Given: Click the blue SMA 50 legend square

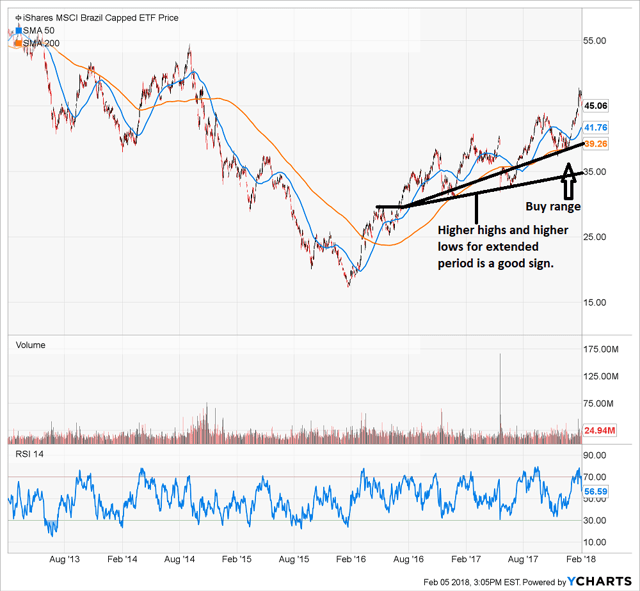Looking at the screenshot, I should point(18,31).
